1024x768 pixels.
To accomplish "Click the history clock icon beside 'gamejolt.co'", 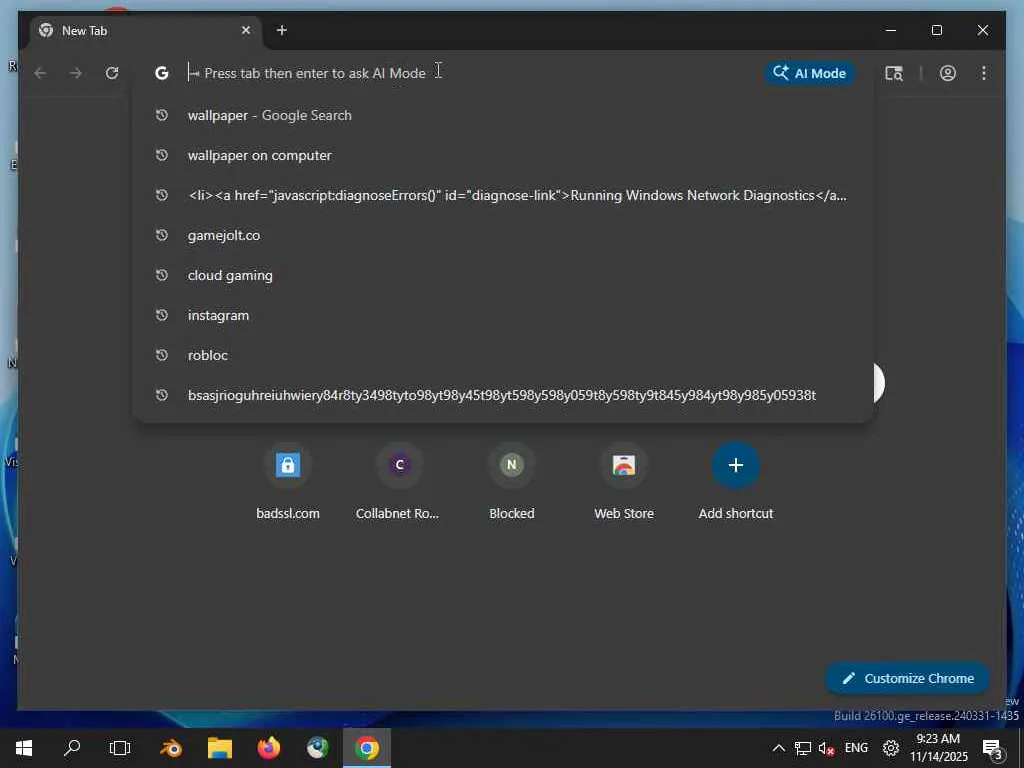I will 161,235.
